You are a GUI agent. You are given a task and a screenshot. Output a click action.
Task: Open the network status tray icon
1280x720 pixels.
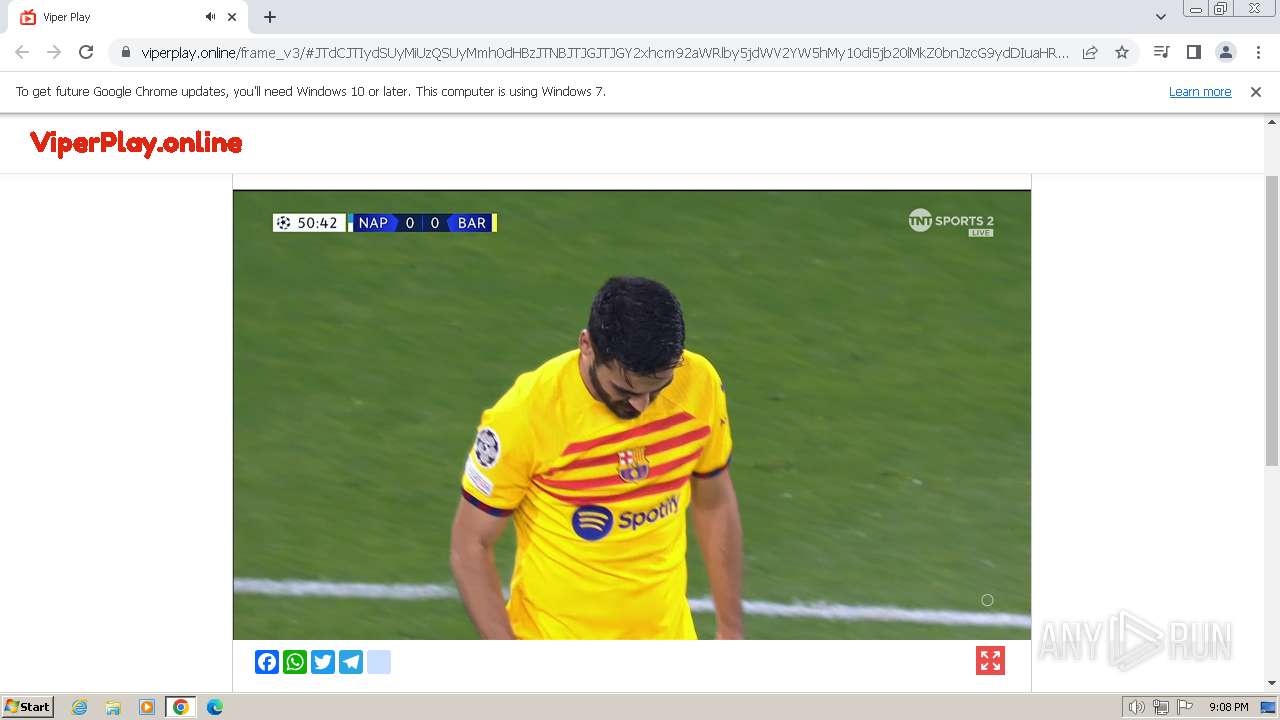pos(1161,707)
